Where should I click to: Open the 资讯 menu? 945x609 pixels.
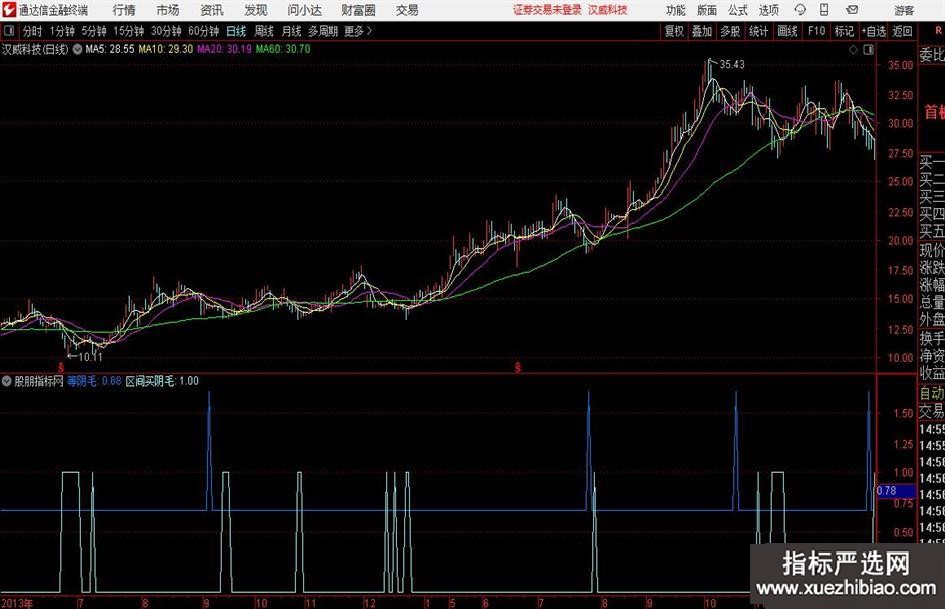point(212,10)
